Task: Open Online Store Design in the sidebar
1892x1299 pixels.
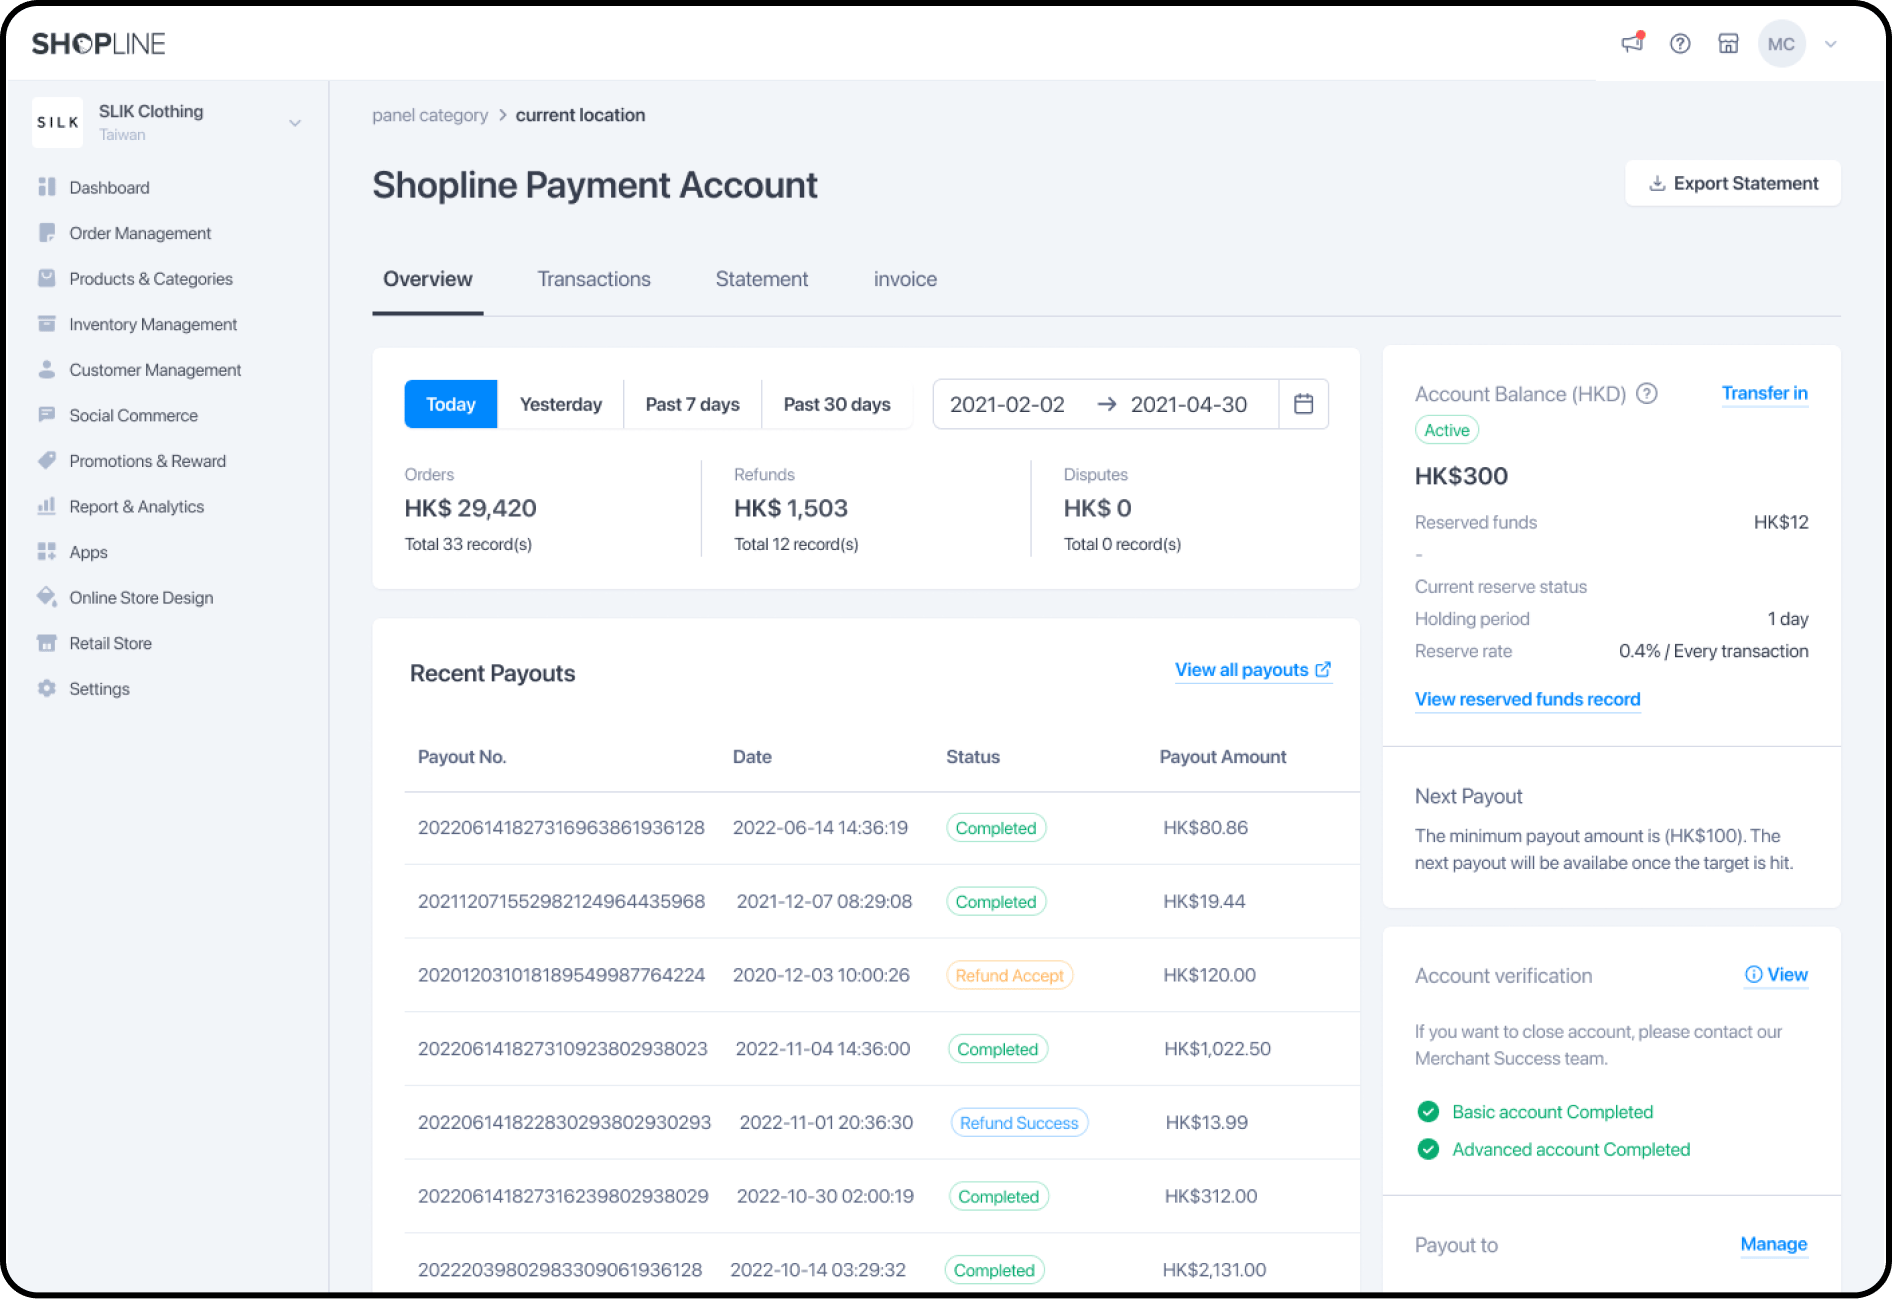Action: tap(141, 598)
